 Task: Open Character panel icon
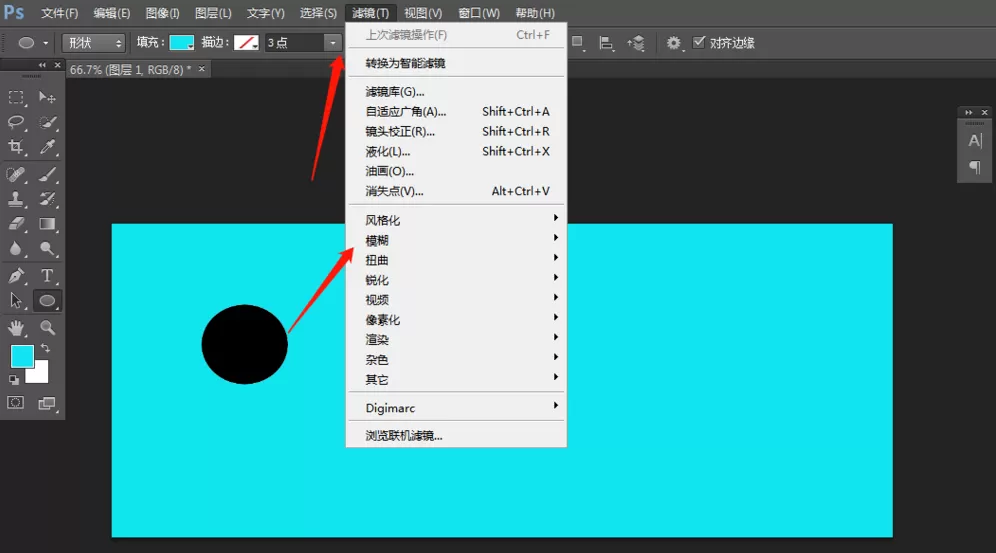click(975, 140)
